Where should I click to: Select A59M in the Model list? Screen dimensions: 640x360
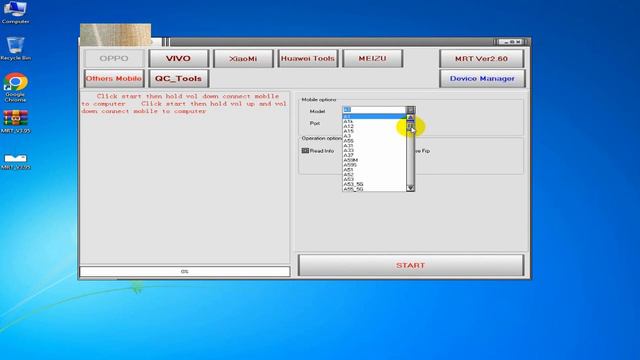[374, 160]
